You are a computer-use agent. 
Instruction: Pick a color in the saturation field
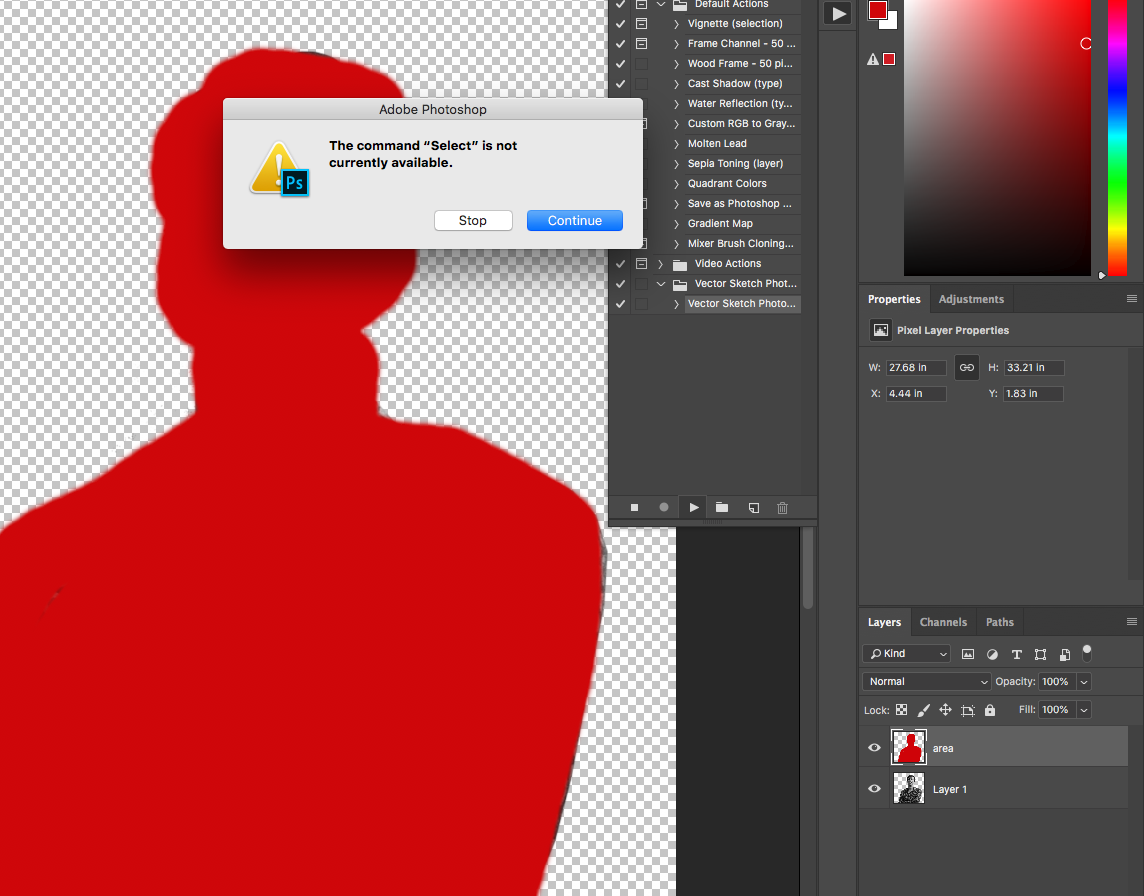point(997,137)
